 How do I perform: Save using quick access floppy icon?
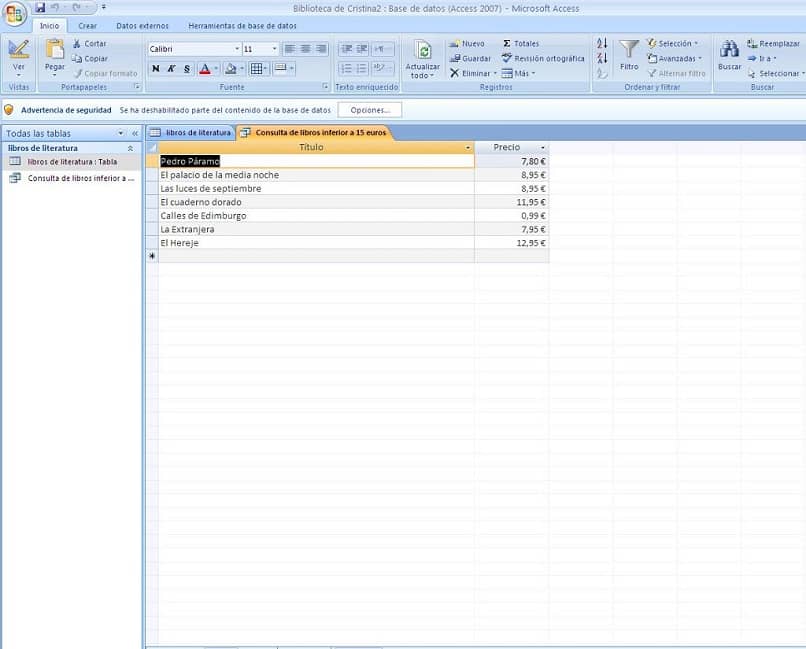40,7
